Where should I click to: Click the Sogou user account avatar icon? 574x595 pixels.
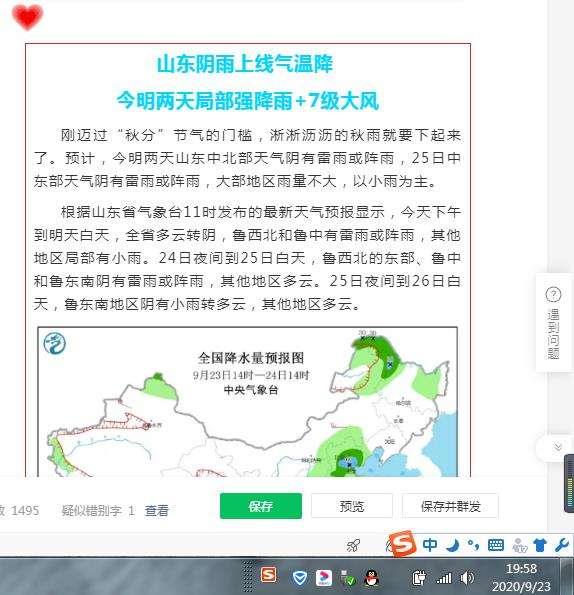pos(519,546)
